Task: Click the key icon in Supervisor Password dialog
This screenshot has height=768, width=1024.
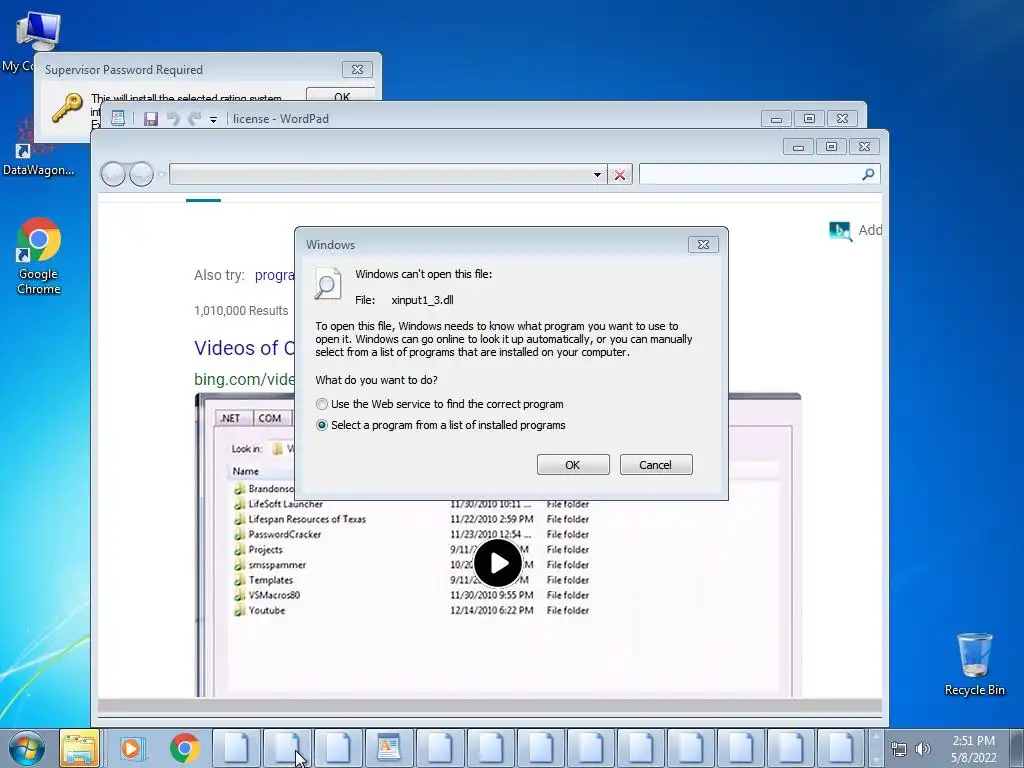Action: pos(67,108)
